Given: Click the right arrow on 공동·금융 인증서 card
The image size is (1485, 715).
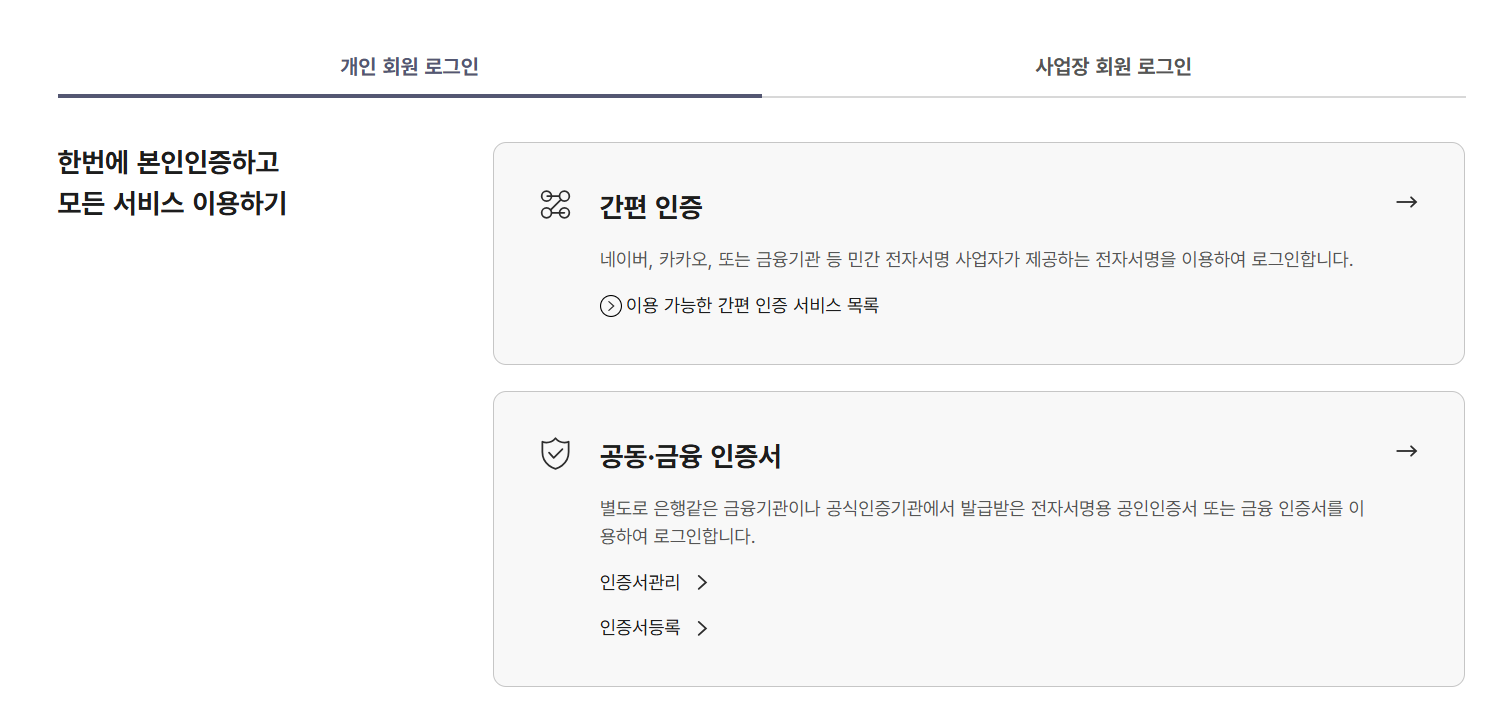Looking at the screenshot, I should pos(1406,451).
